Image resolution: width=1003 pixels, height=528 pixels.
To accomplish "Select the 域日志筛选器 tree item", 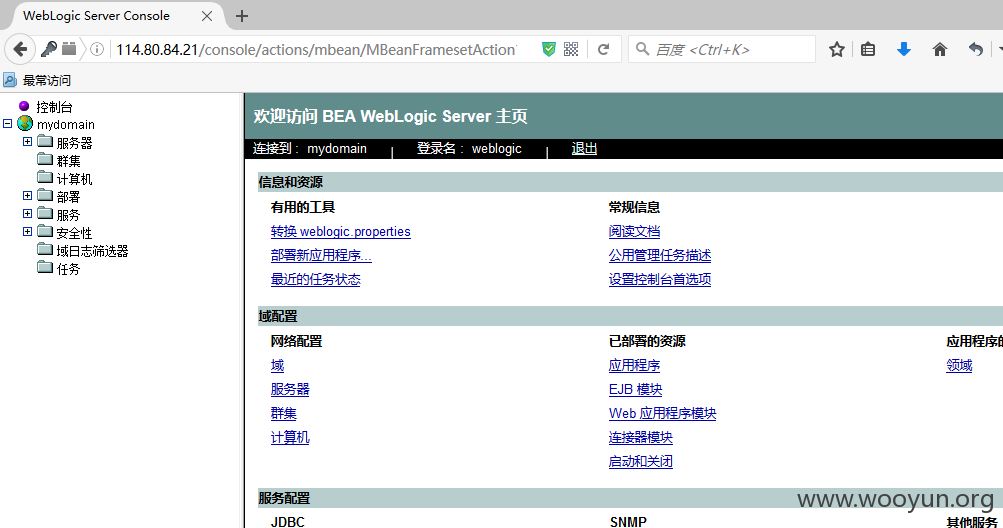I will point(92,251).
